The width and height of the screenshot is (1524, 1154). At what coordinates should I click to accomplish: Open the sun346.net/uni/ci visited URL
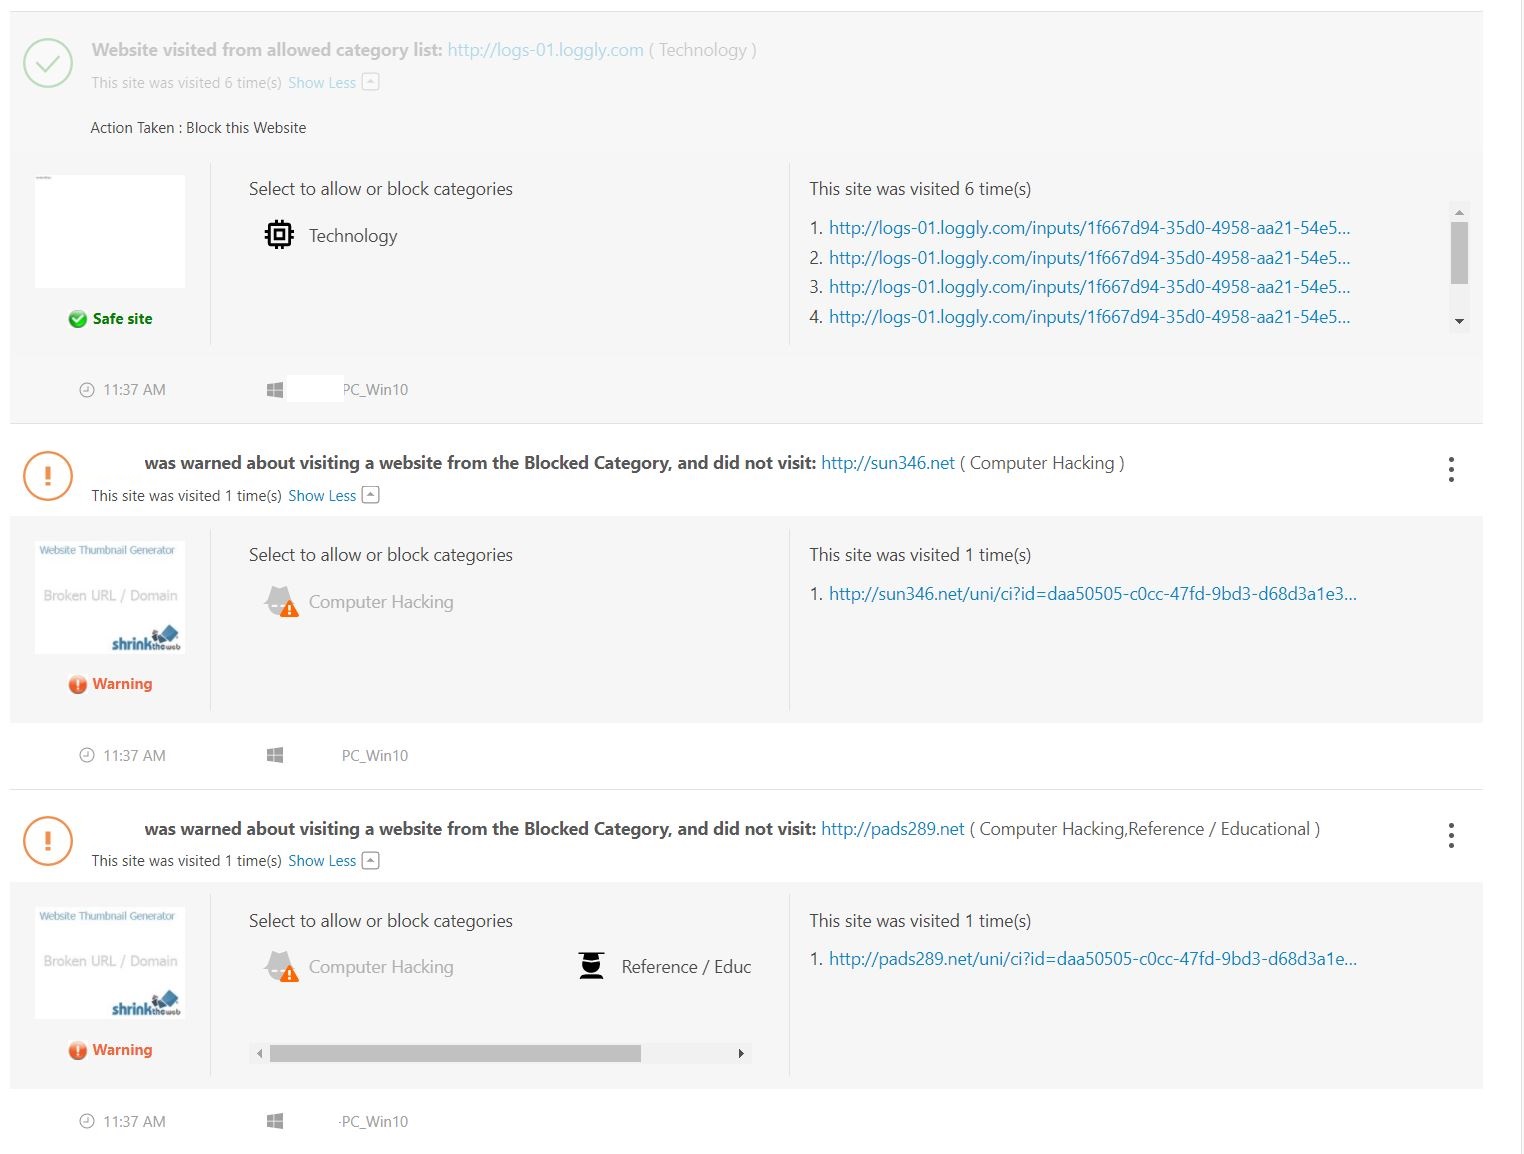point(1092,594)
